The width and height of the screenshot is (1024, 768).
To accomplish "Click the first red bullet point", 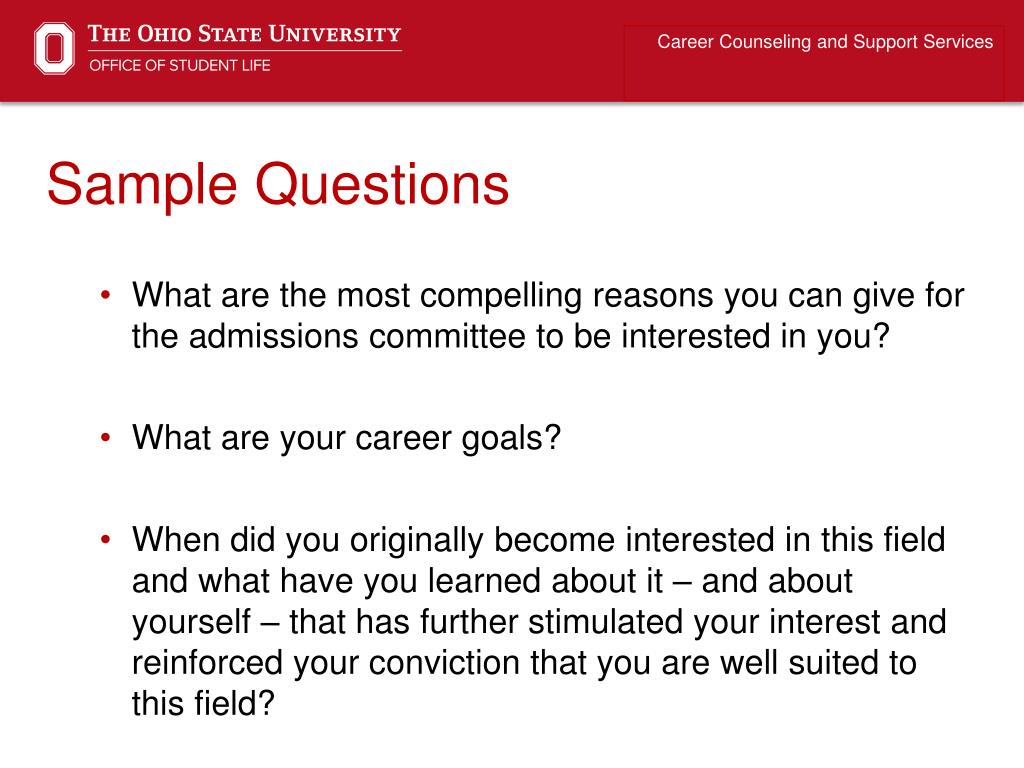I will click(x=106, y=295).
